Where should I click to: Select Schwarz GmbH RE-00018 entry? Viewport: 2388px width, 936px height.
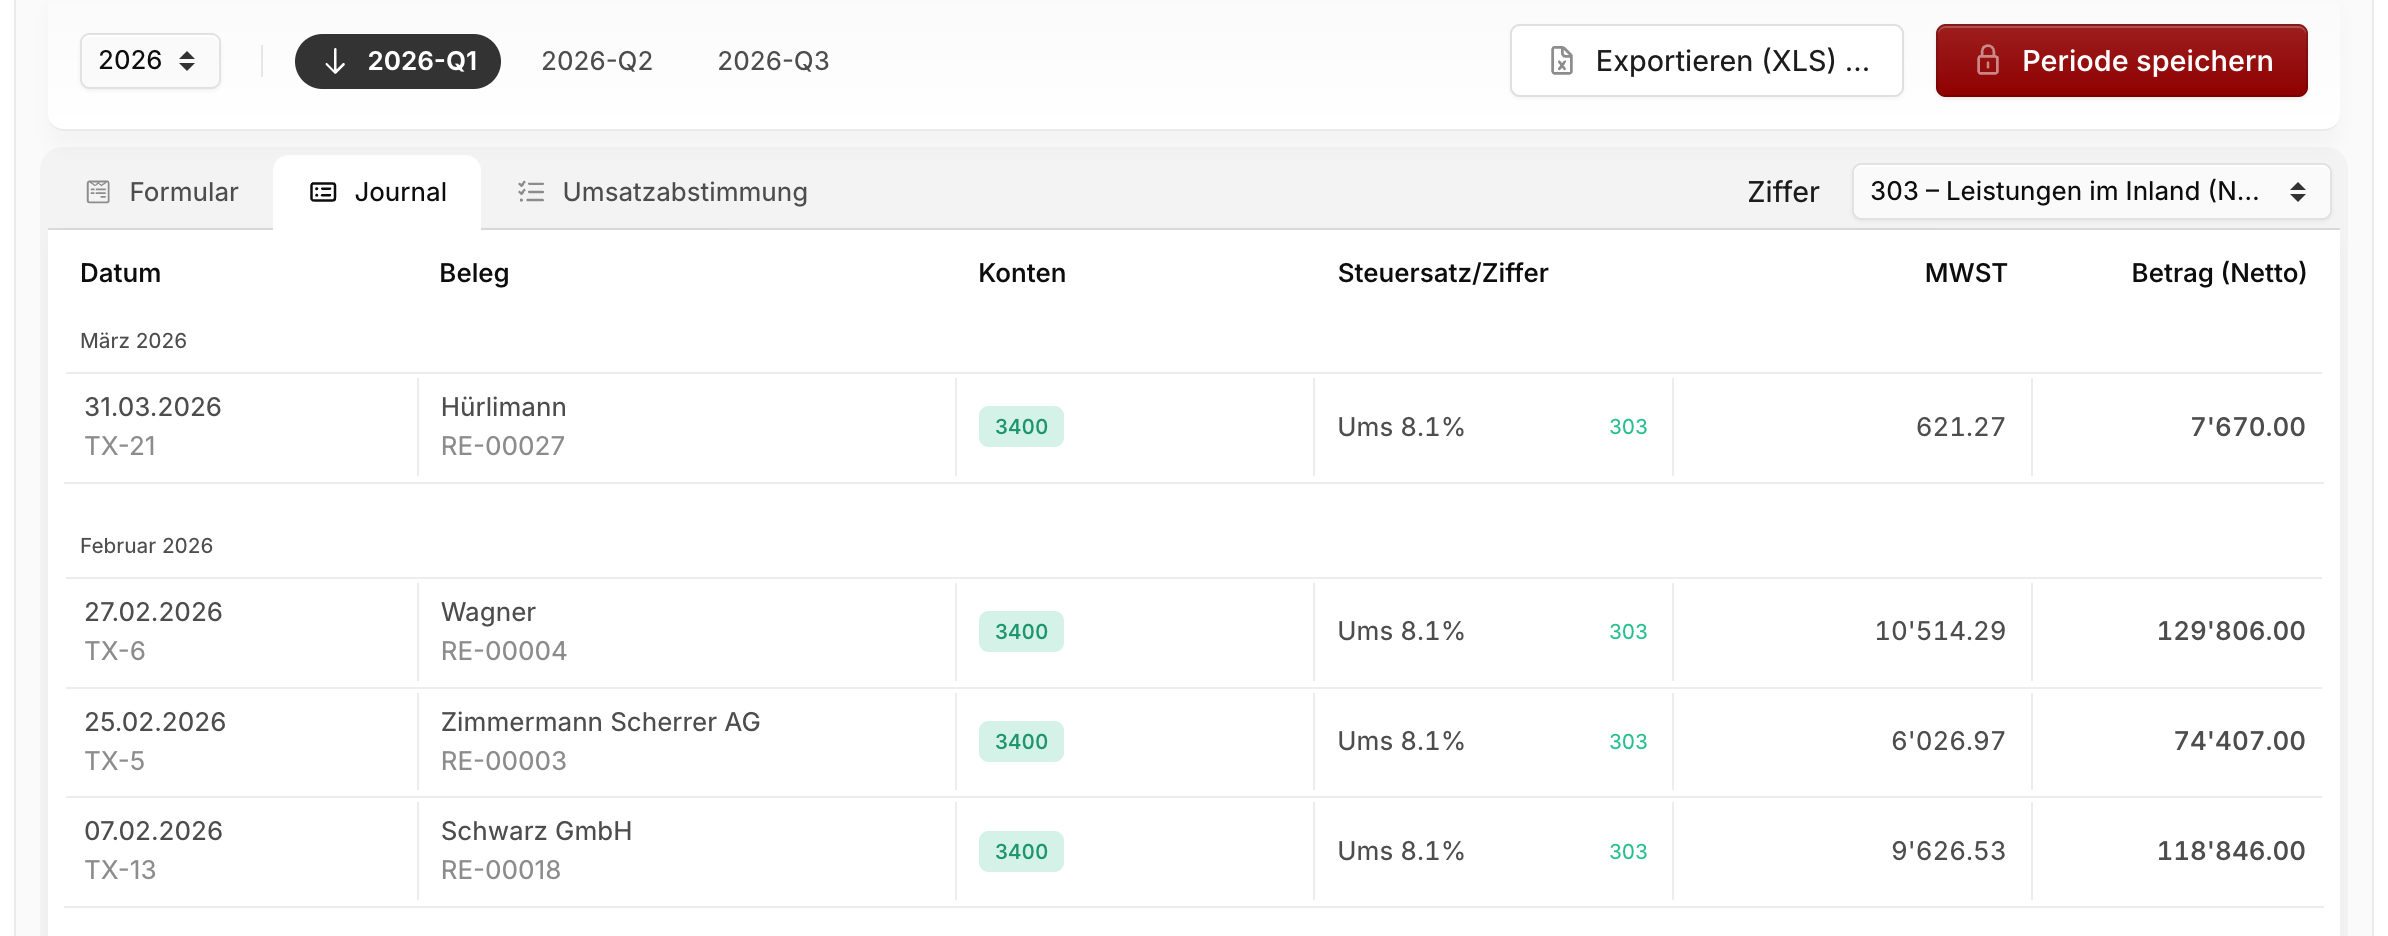click(x=536, y=851)
